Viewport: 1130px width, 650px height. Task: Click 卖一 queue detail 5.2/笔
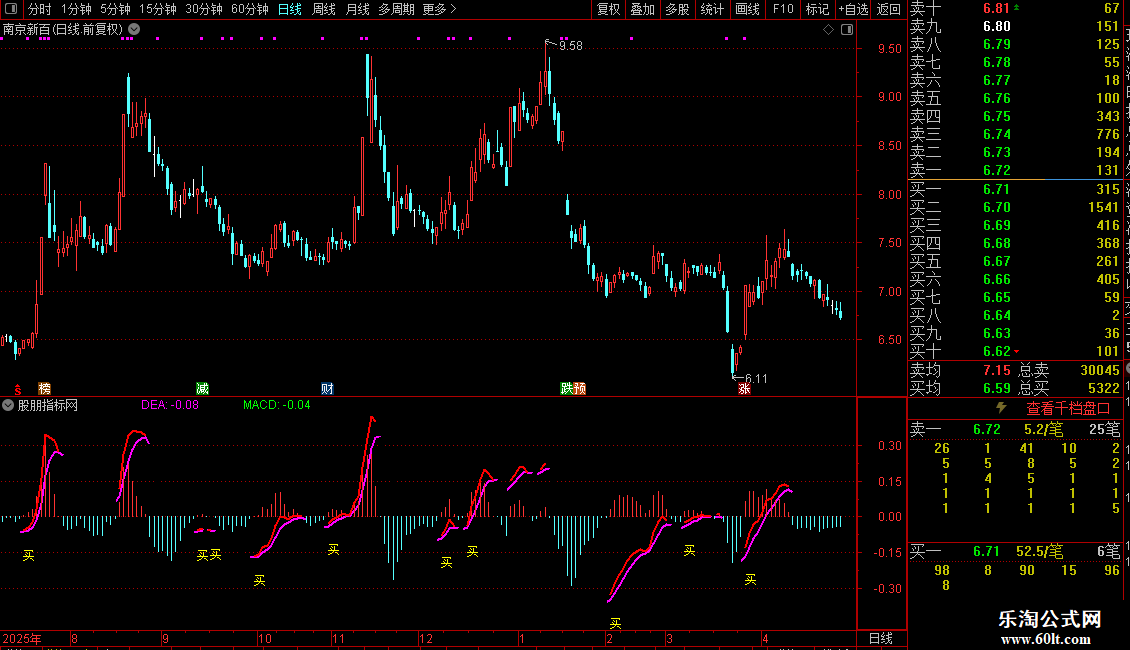(x=1044, y=429)
